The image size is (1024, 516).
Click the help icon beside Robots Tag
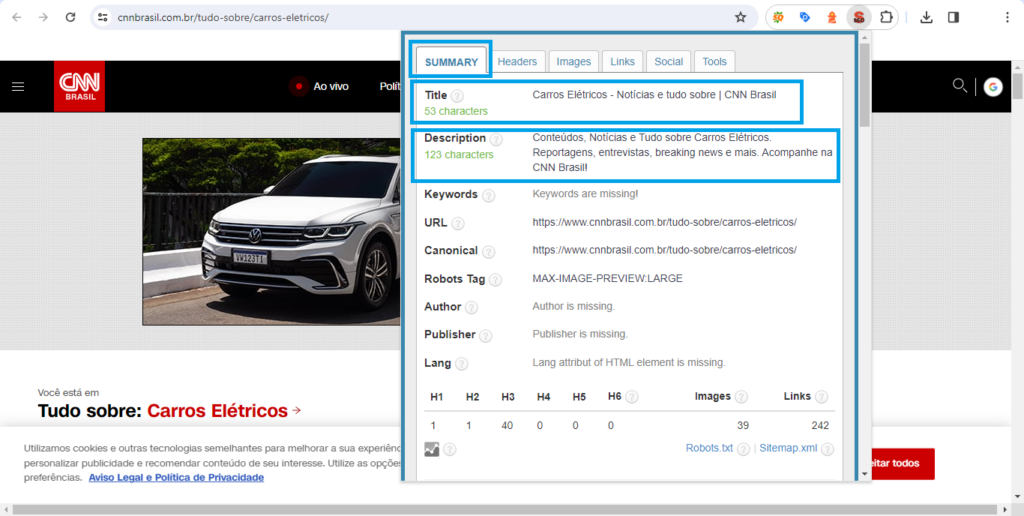tap(496, 280)
